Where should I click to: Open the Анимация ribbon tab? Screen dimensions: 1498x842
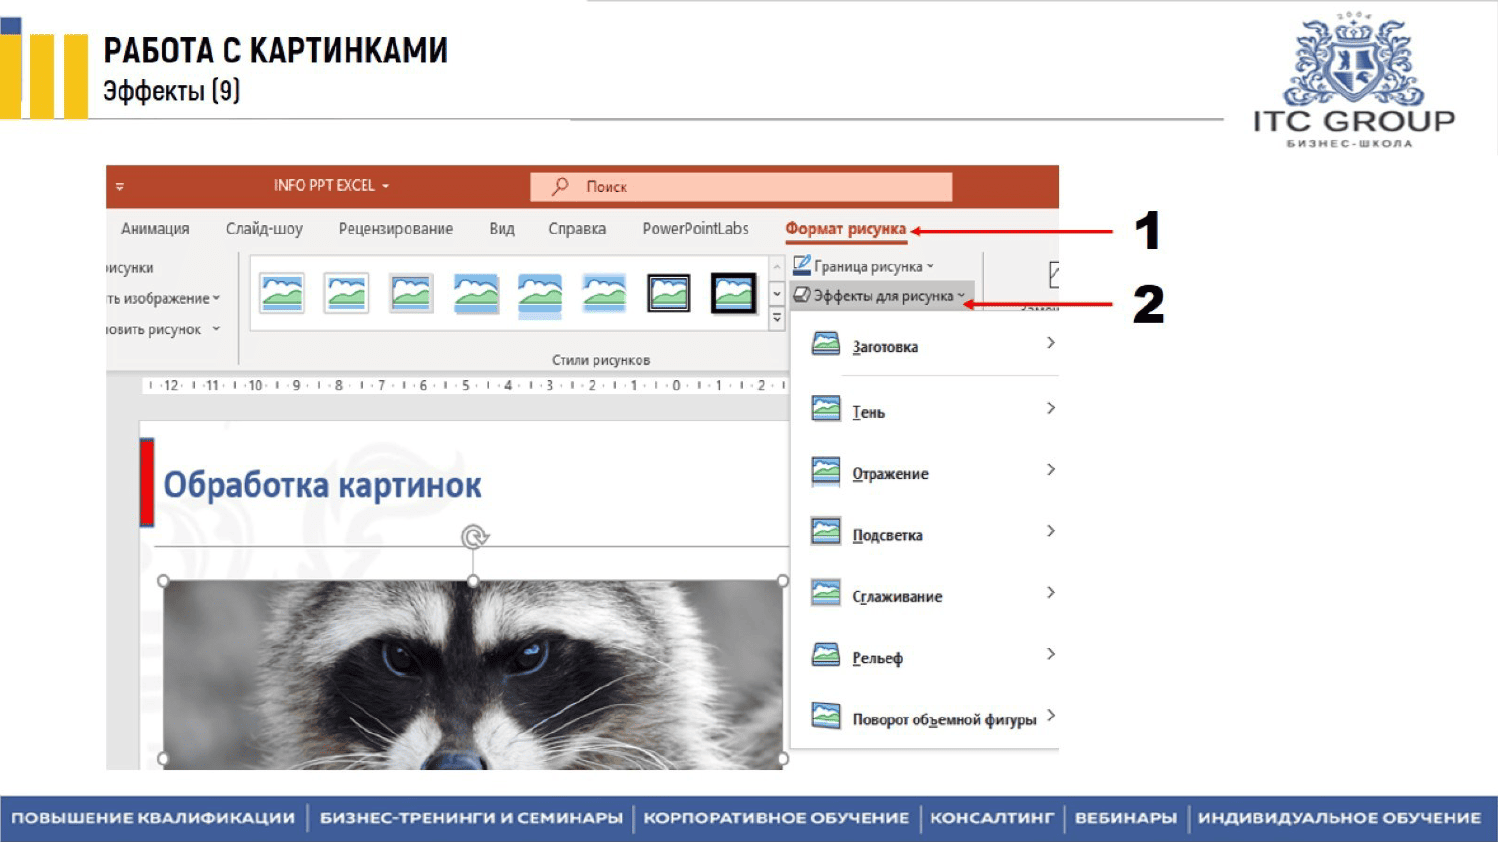[x=155, y=229]
